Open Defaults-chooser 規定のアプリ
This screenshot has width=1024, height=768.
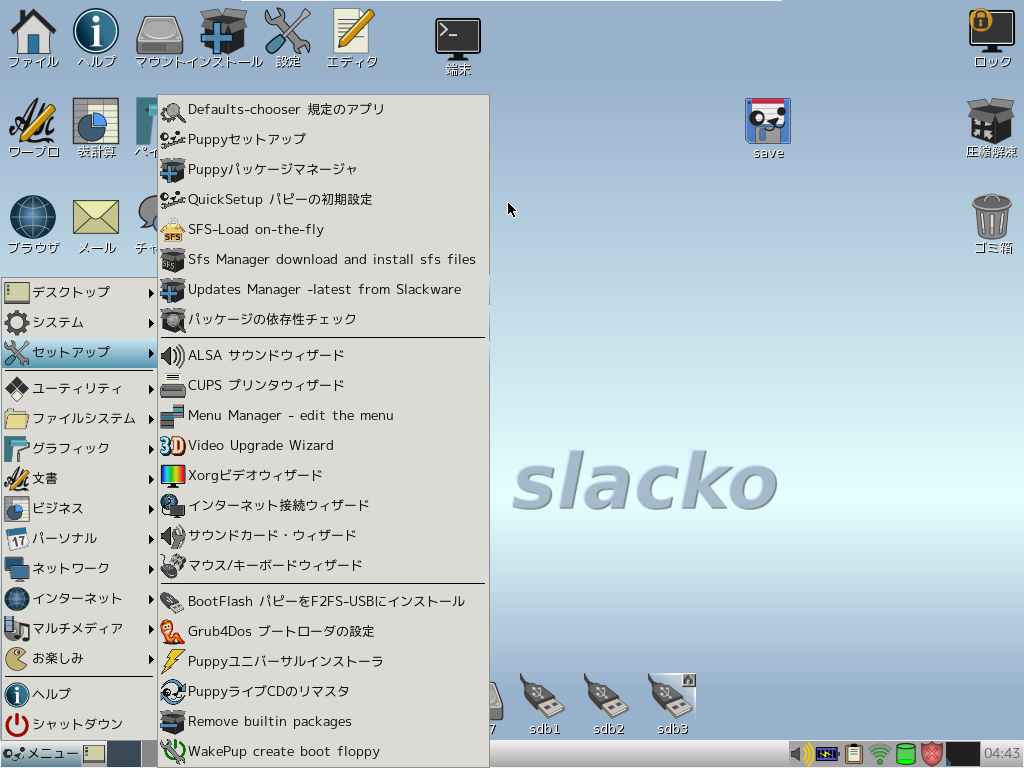pyautogui.click(x=323, y=110)
